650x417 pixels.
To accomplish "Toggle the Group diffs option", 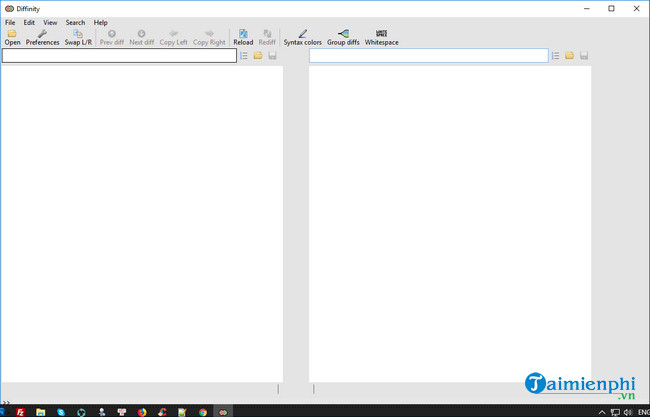I will point(343,37).
